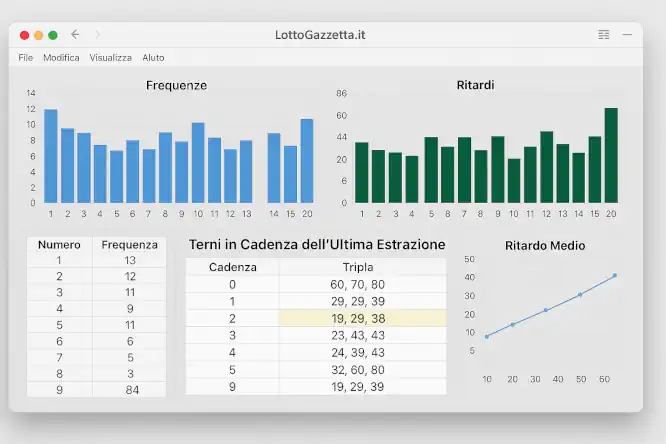Click the green fullscreen window button
The width and height of the screenshot is (666, 444).
click(52, 35)
